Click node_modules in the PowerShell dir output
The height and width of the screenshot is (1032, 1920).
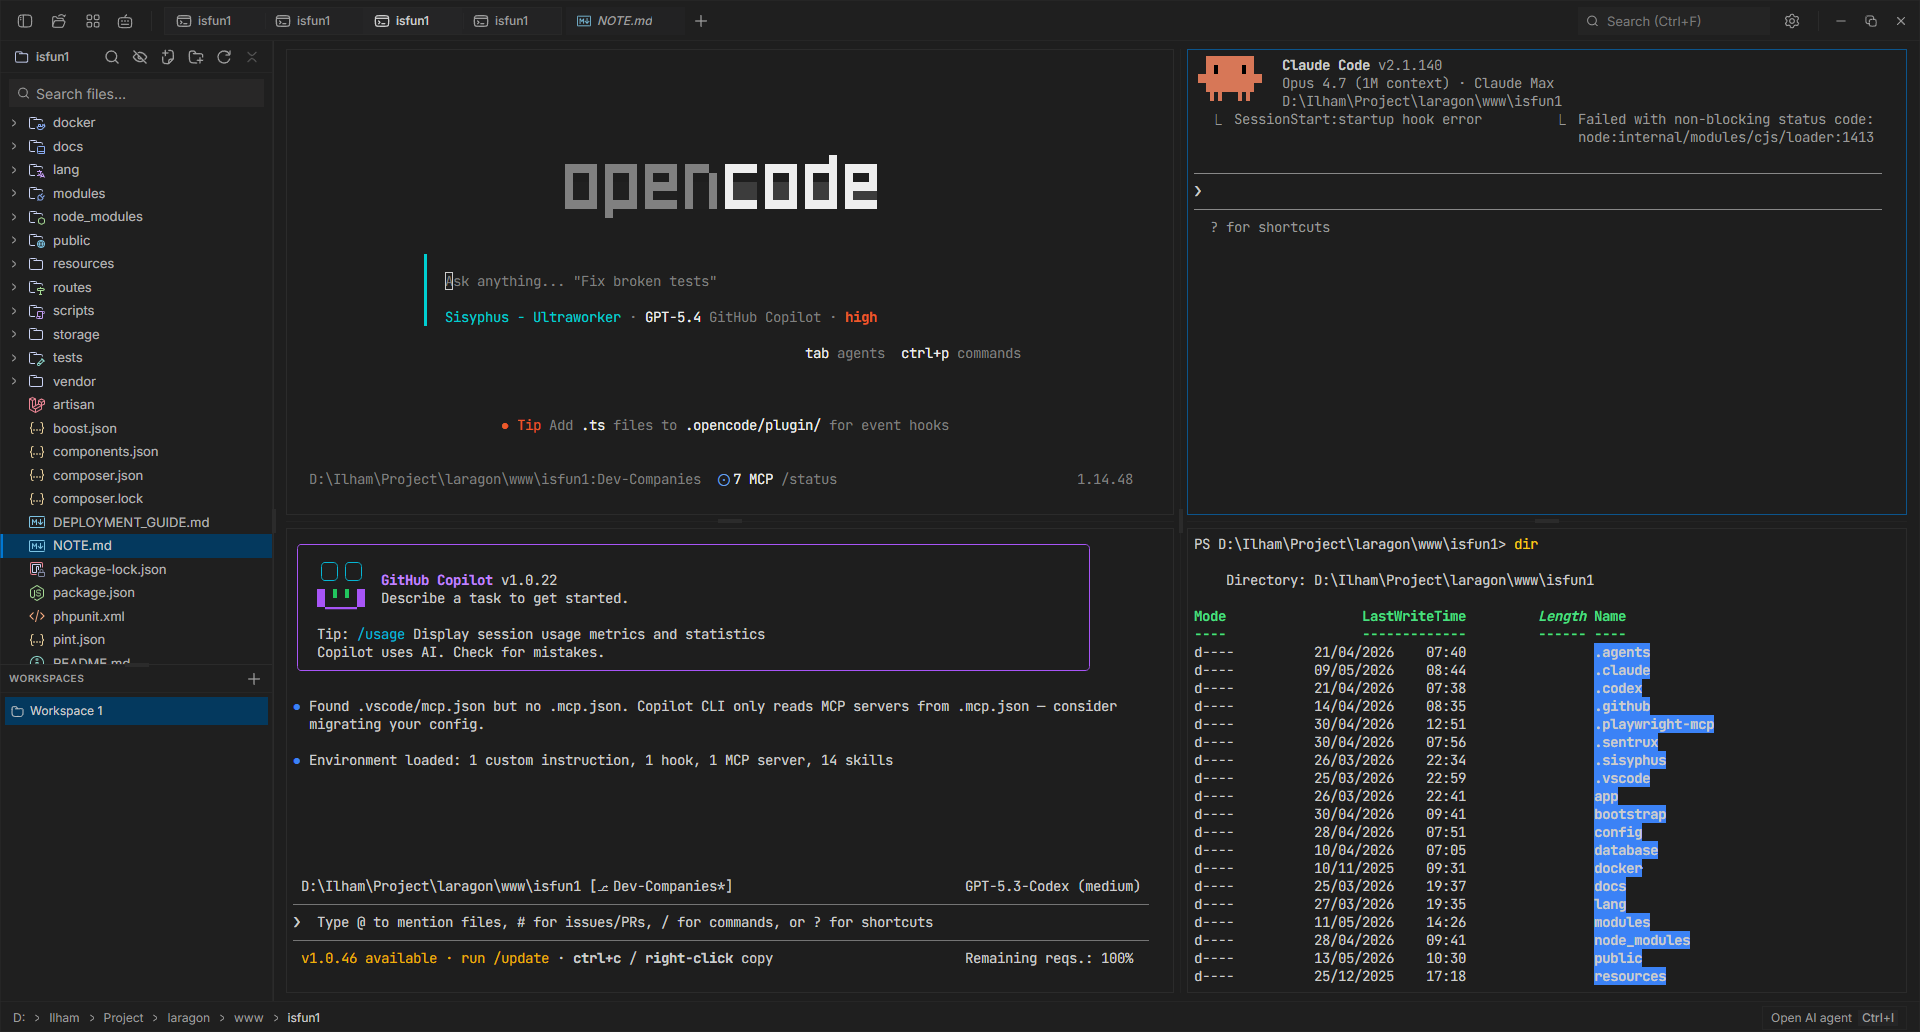pos(1642,941)
